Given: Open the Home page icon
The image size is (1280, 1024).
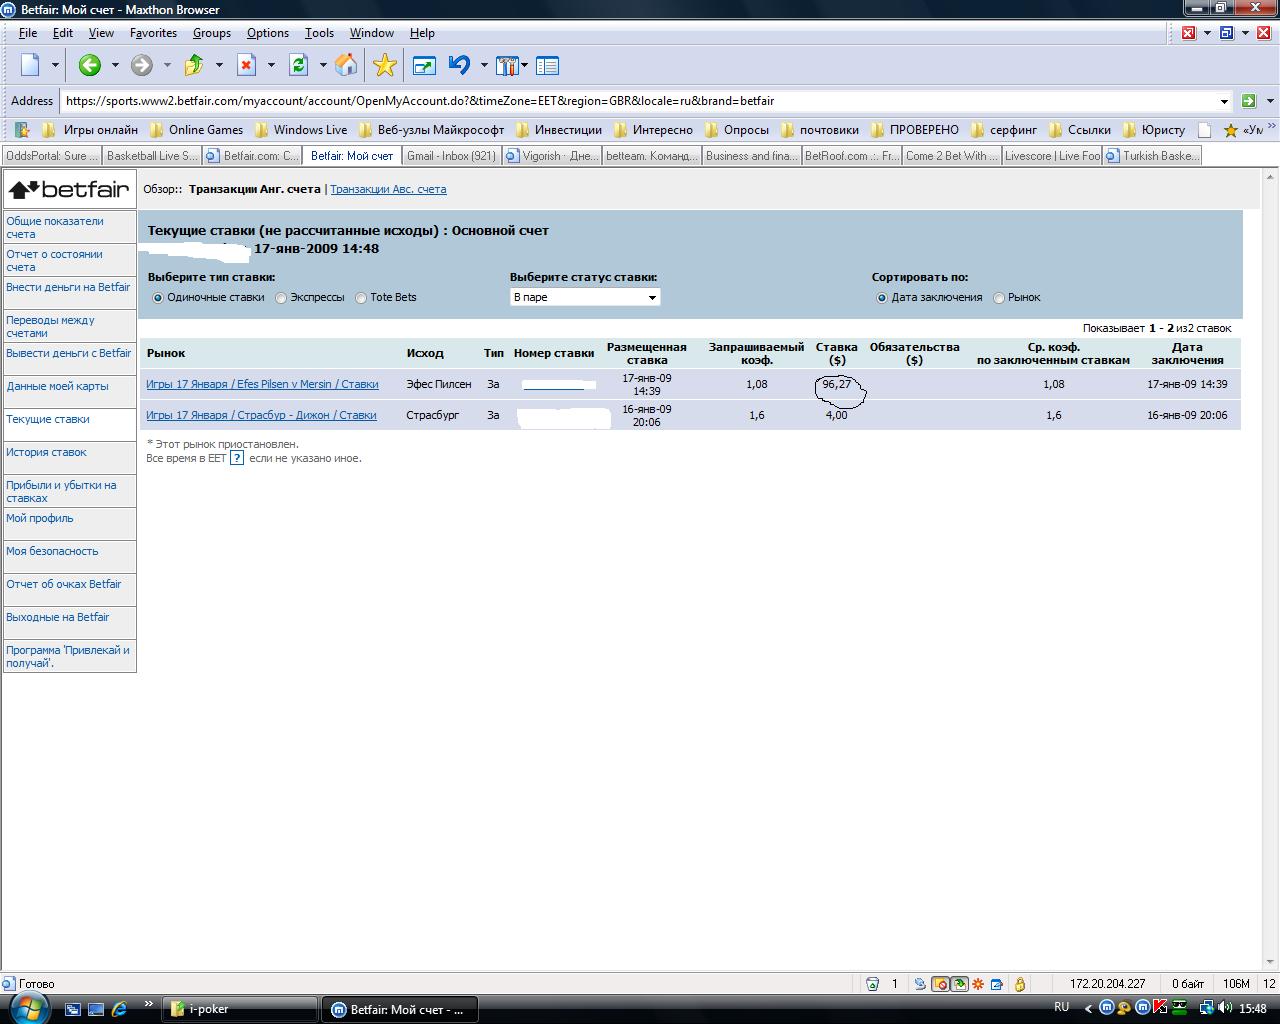Looking at the screenshot, I should point(346,66).
